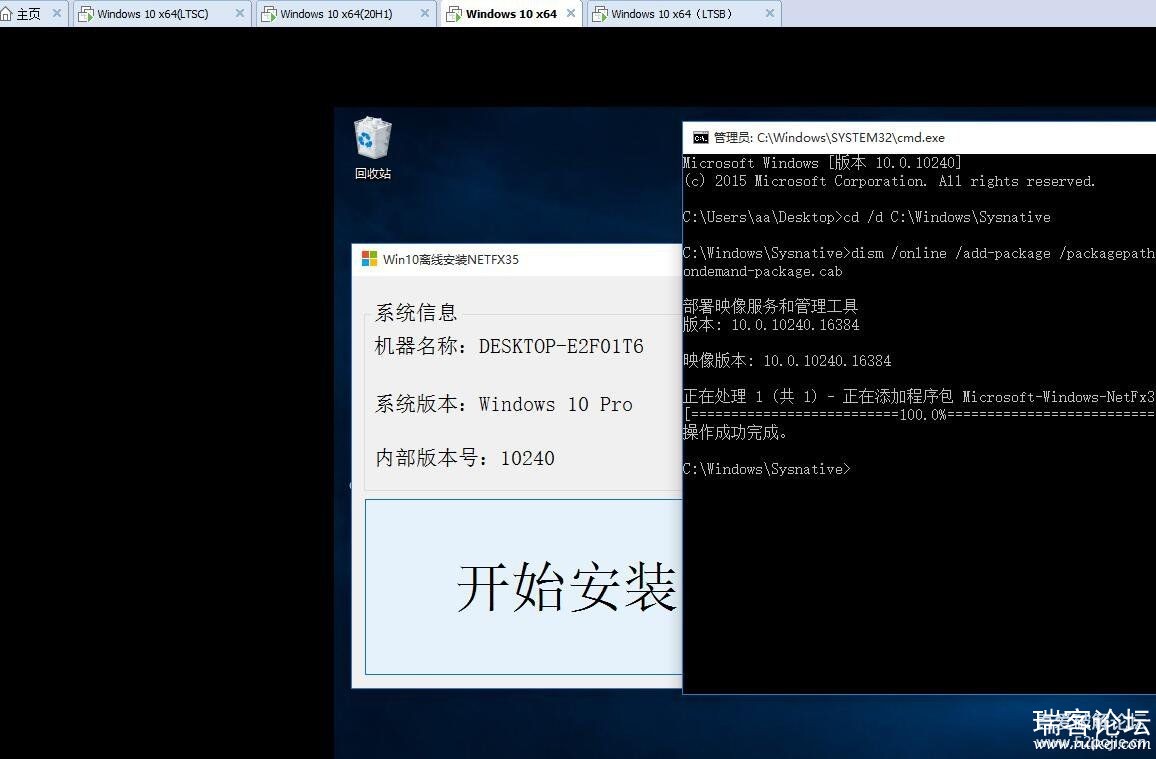Close the Windows 10 x64(20H1) tab

pyautogui.click(x=425, y=13)
